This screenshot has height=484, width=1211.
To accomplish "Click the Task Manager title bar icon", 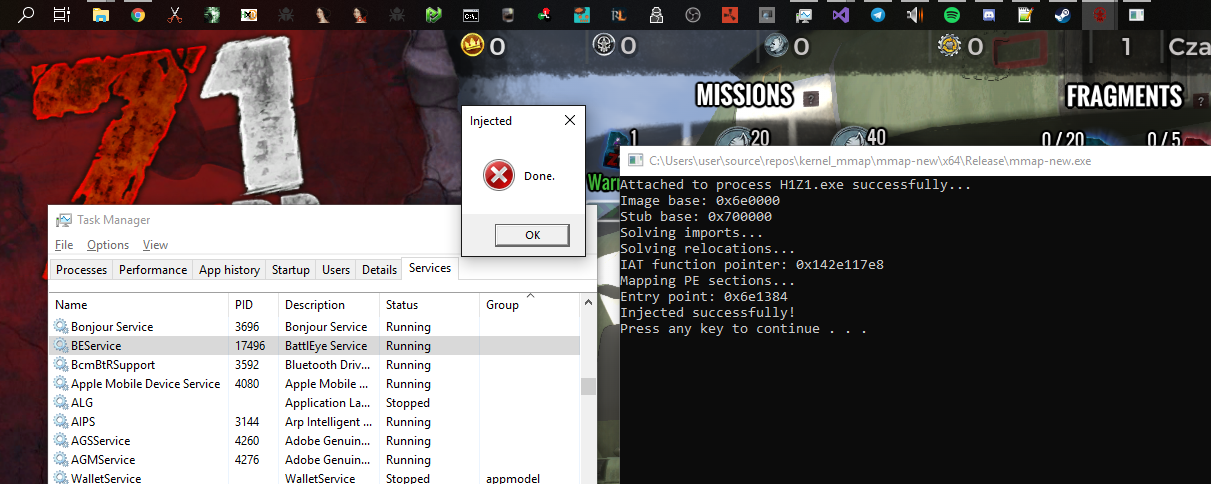I will (63, 220).
